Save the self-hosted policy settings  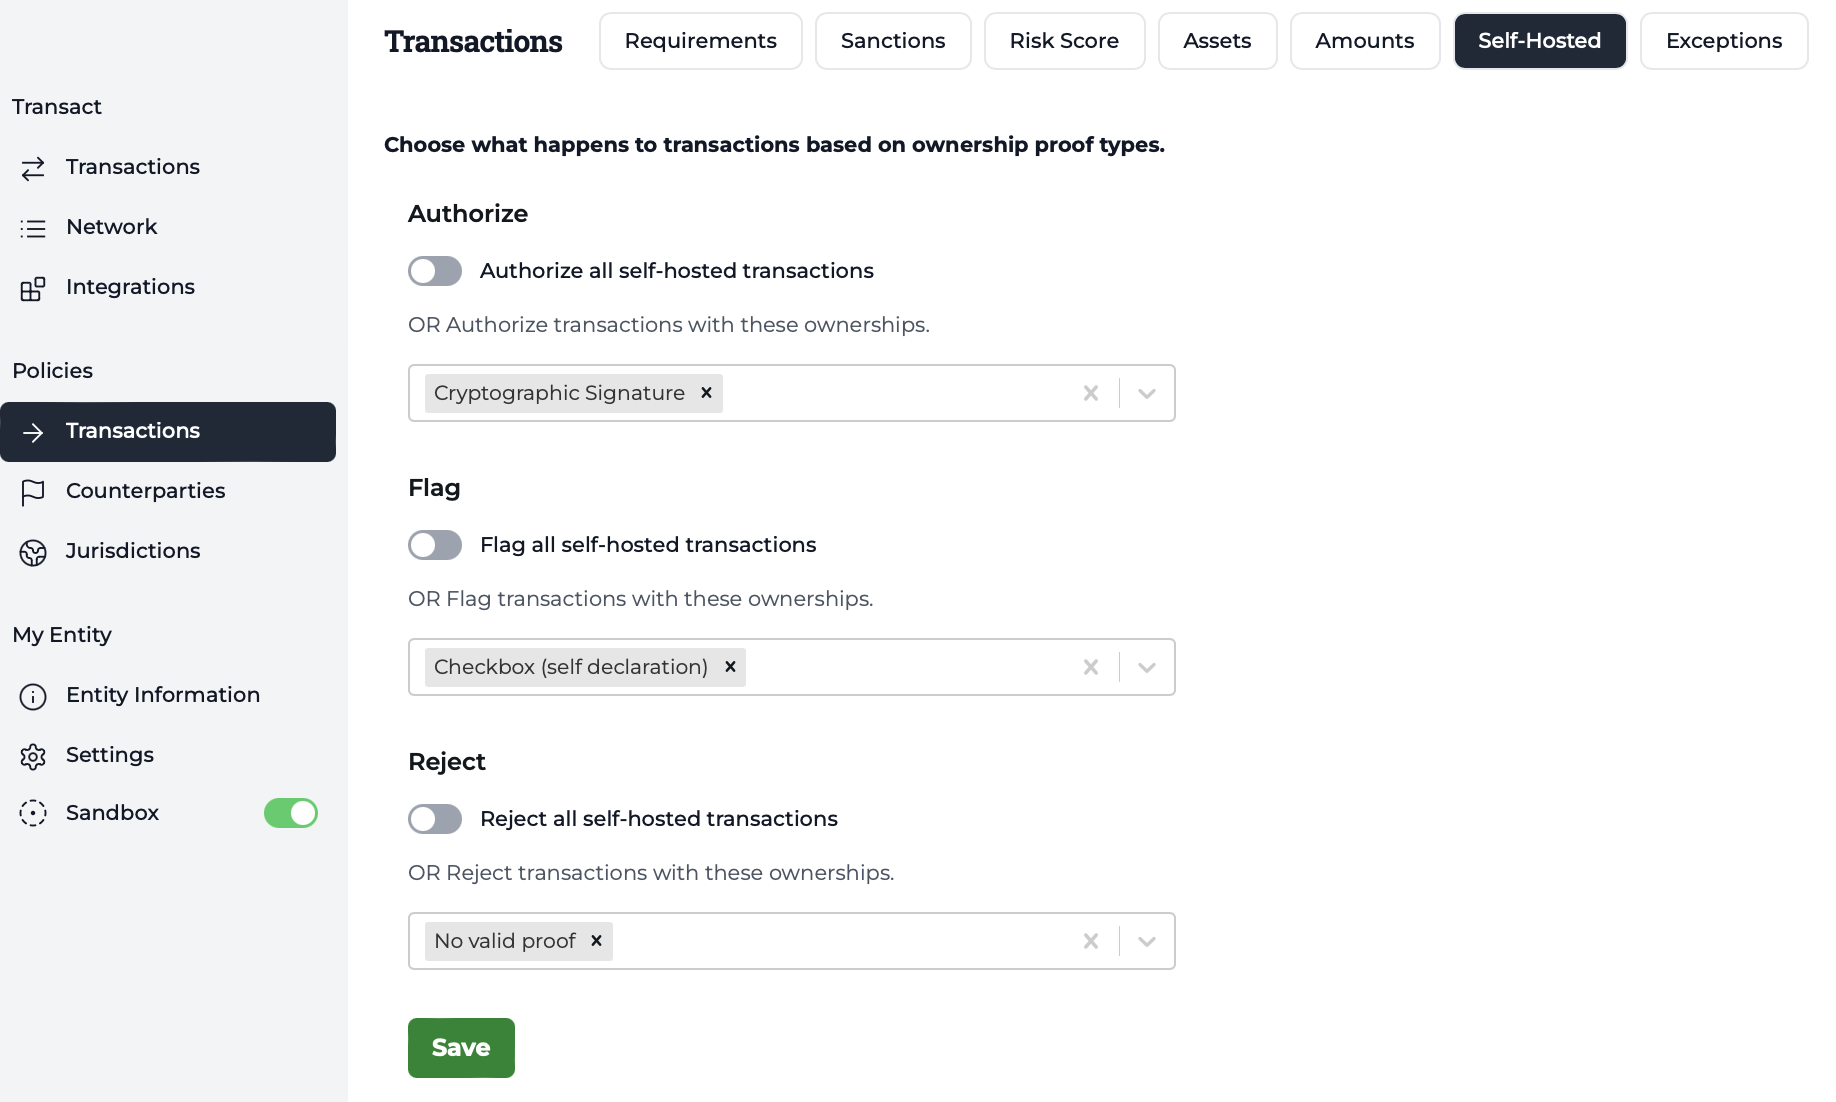point(461,1048)
